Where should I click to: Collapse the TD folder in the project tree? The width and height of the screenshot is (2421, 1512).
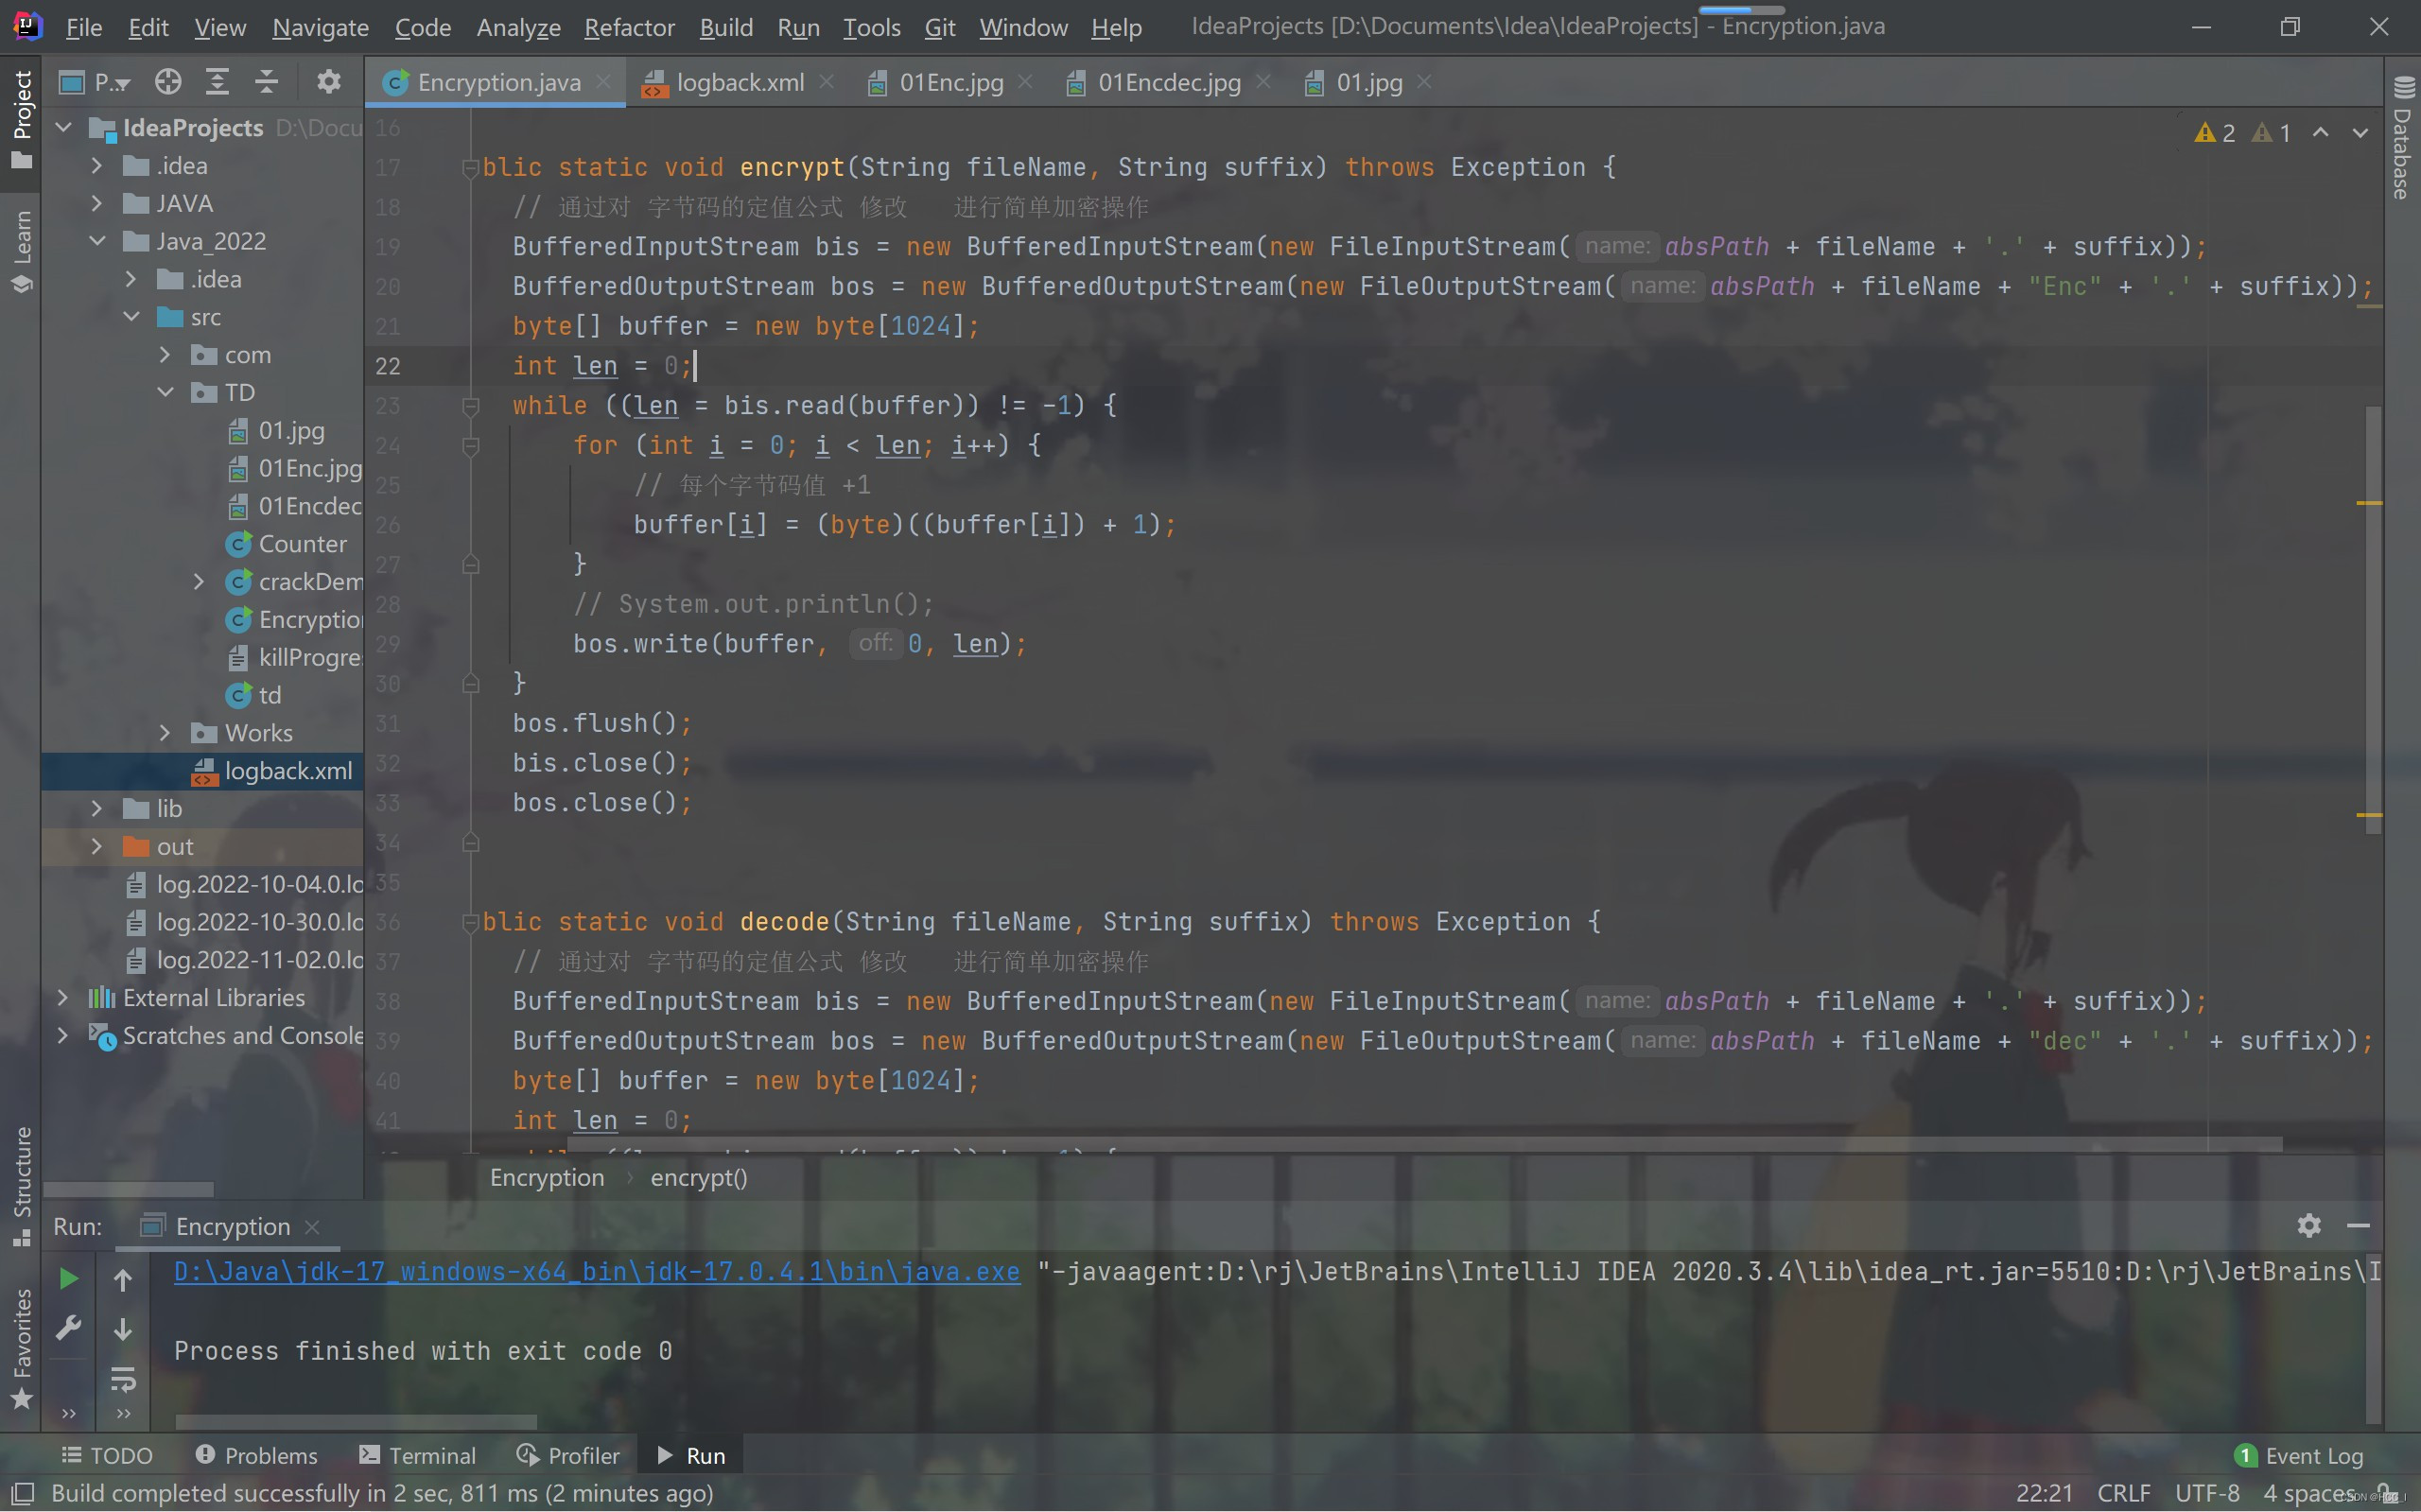coord(165,392)
